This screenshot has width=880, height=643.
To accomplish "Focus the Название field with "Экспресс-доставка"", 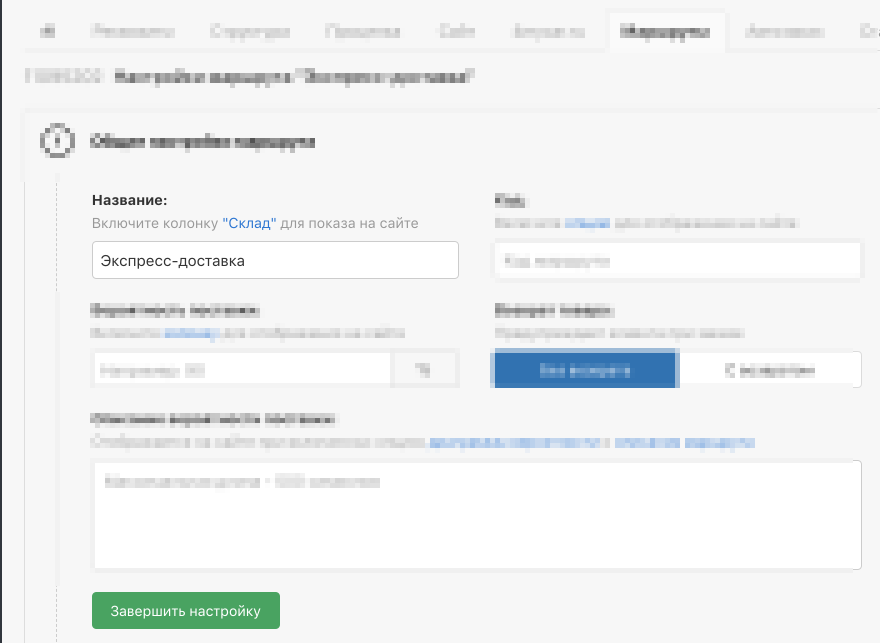I will pyautogui.click(x=274, y=260).
